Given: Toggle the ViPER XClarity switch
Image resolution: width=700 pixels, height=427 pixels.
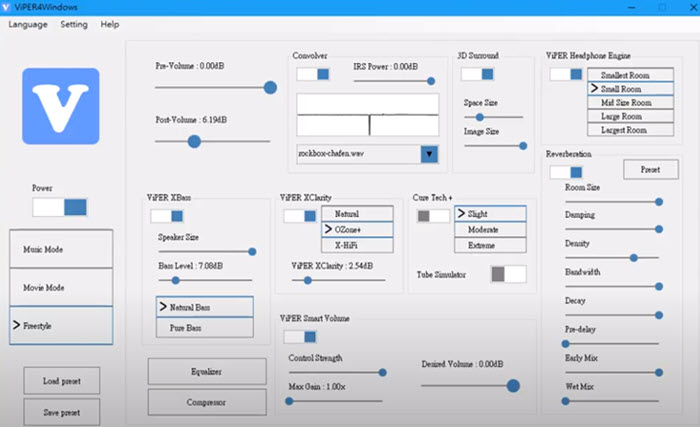Looking at the screenshot, I should 300,216.
